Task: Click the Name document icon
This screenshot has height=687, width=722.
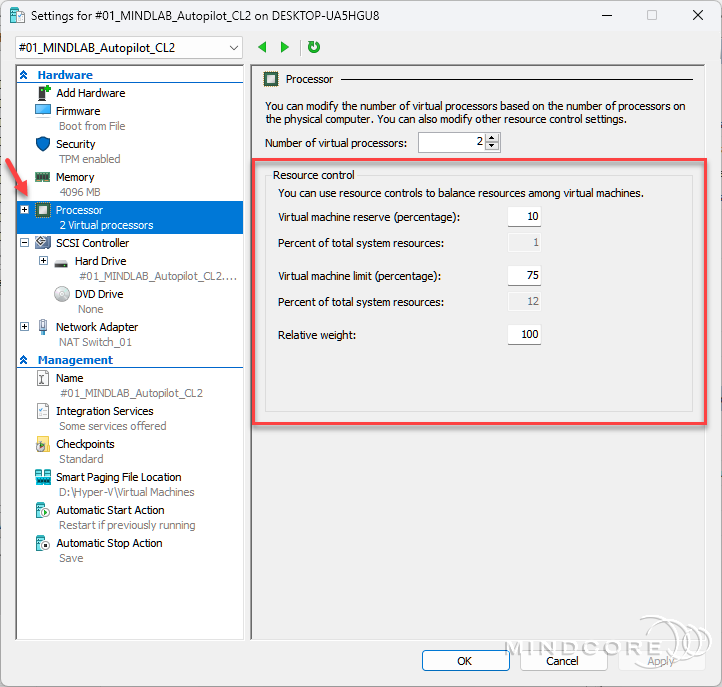Action: click(42, 378)
